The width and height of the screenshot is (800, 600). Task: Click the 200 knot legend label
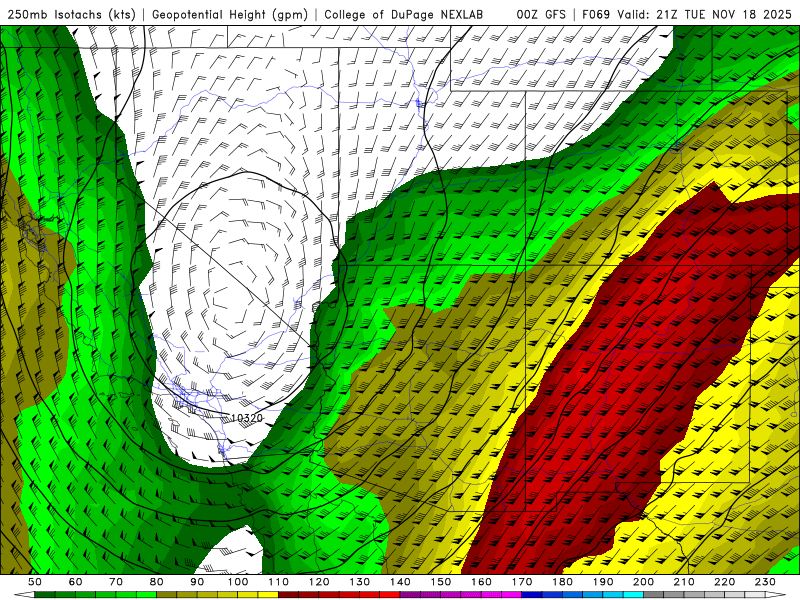click(643, 582)
